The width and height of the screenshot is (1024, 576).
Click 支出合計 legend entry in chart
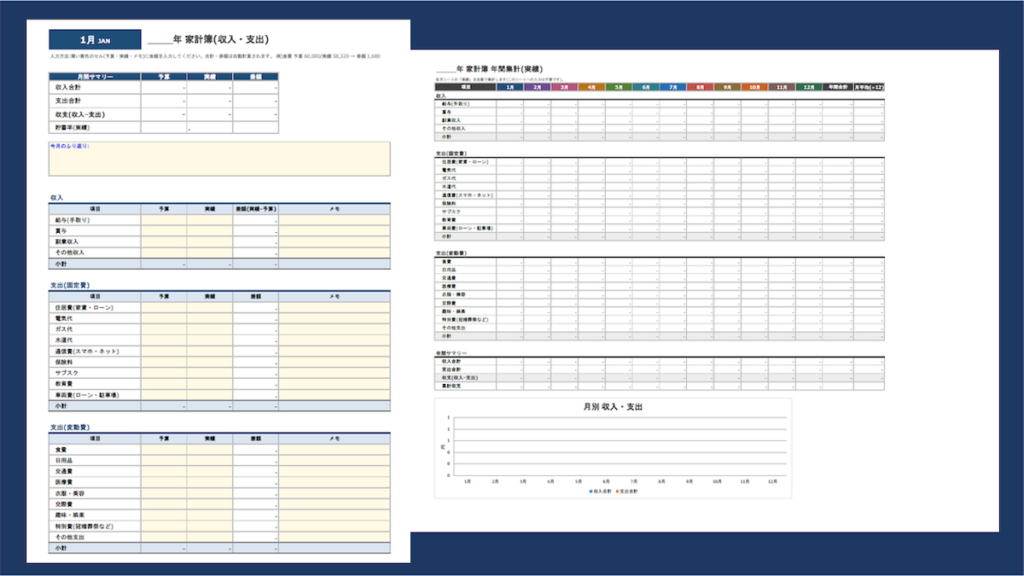627,491
